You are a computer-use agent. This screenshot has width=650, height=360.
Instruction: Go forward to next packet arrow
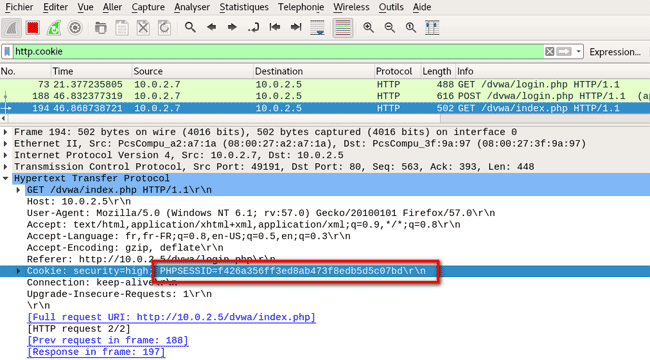(232, 27)
